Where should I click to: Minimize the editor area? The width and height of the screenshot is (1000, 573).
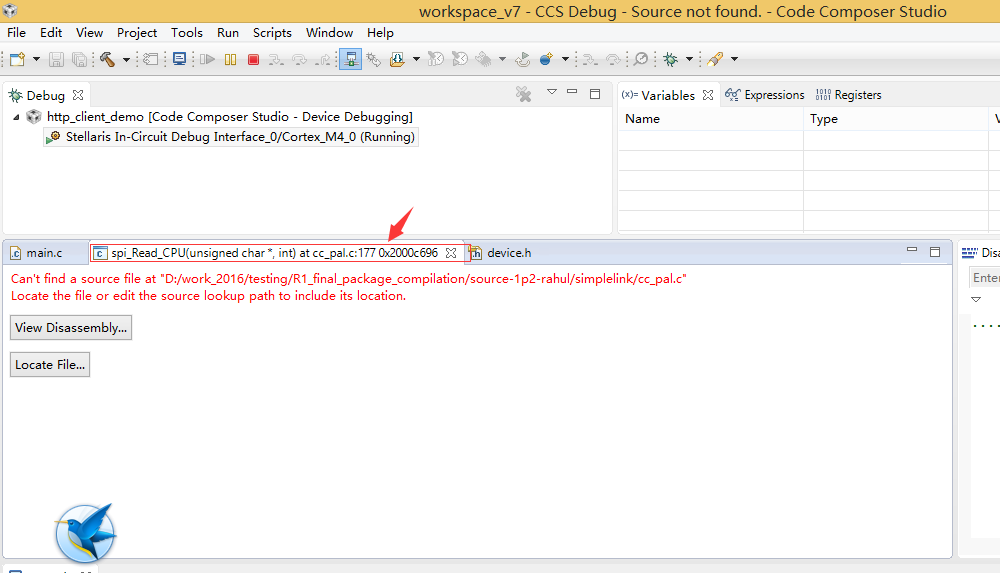click(x=912, y=250)
